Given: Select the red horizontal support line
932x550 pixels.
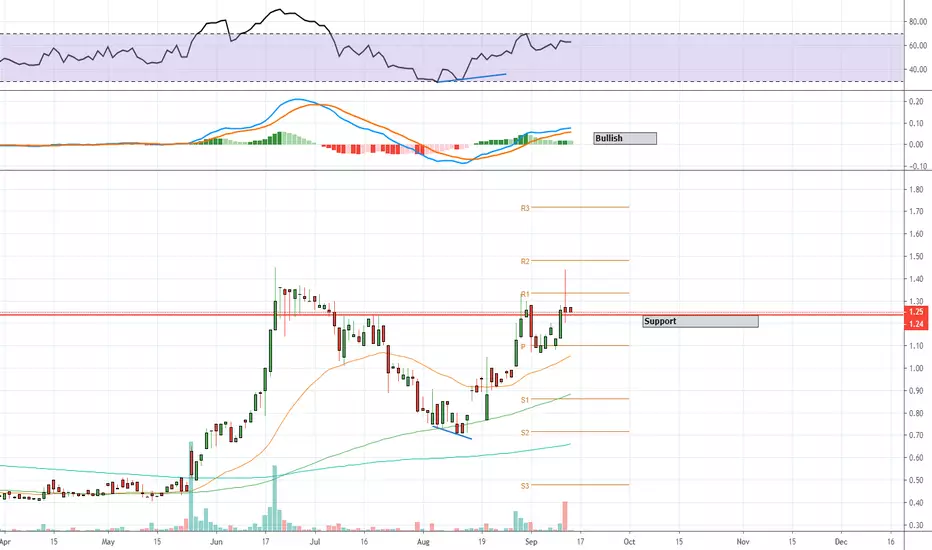Looking at the screenshot, I should click(x=452, y=314).
